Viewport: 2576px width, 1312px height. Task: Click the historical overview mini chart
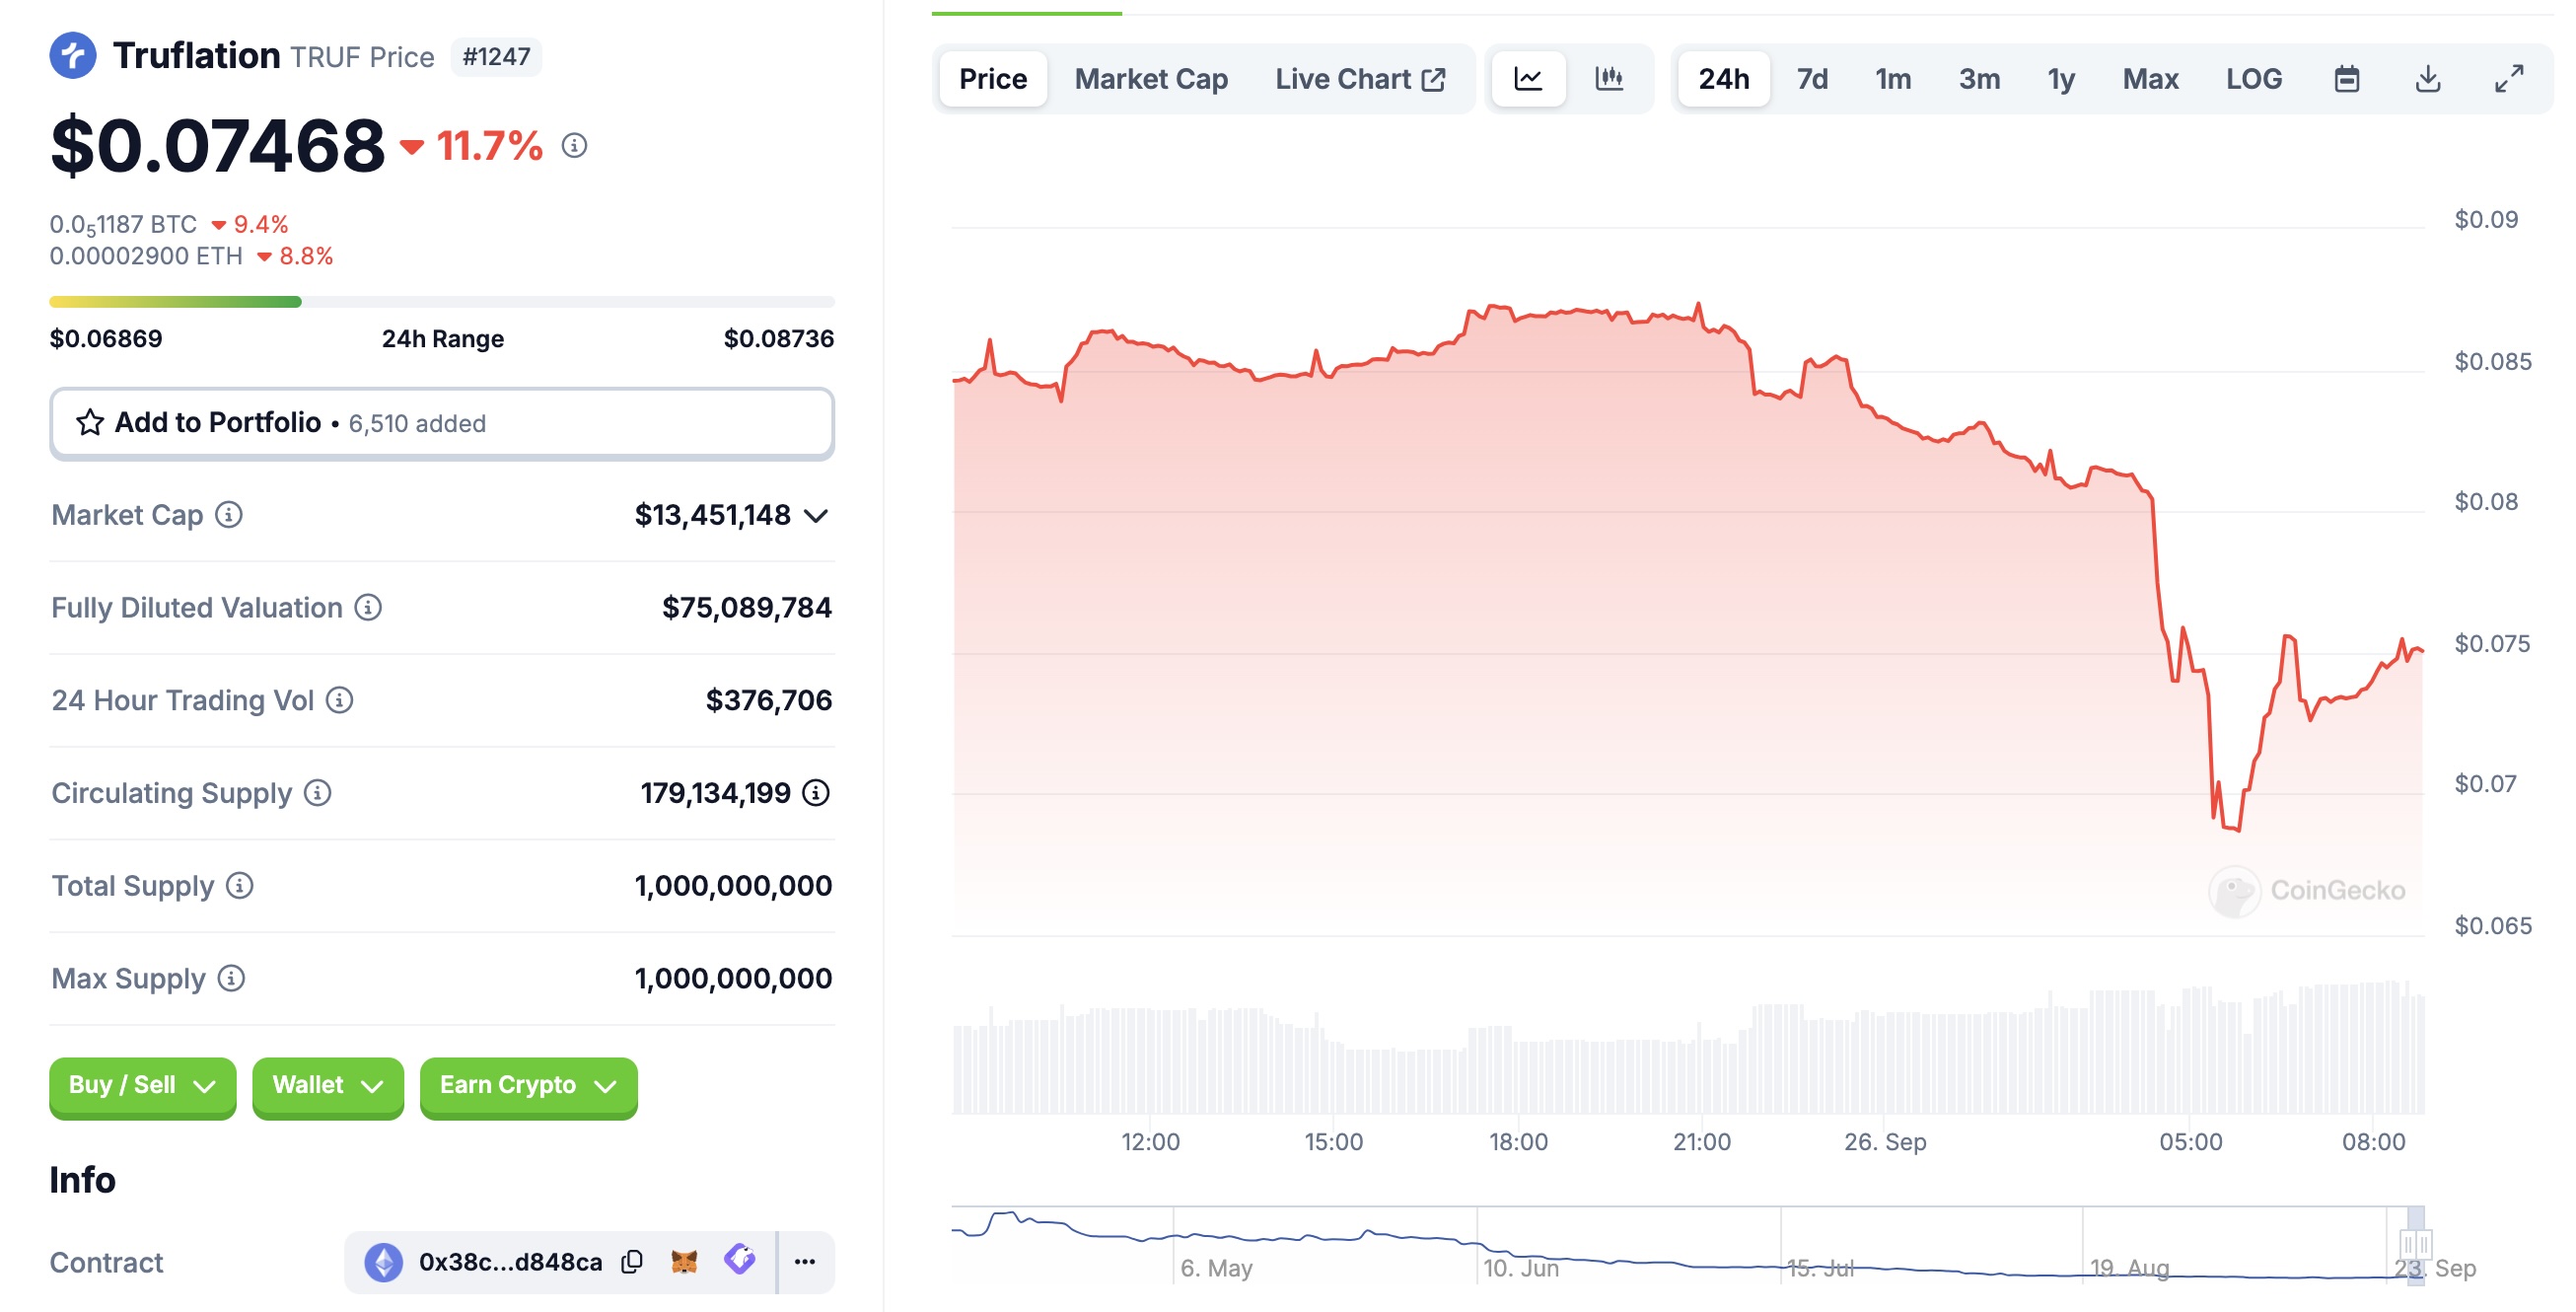[1688, 1245]
